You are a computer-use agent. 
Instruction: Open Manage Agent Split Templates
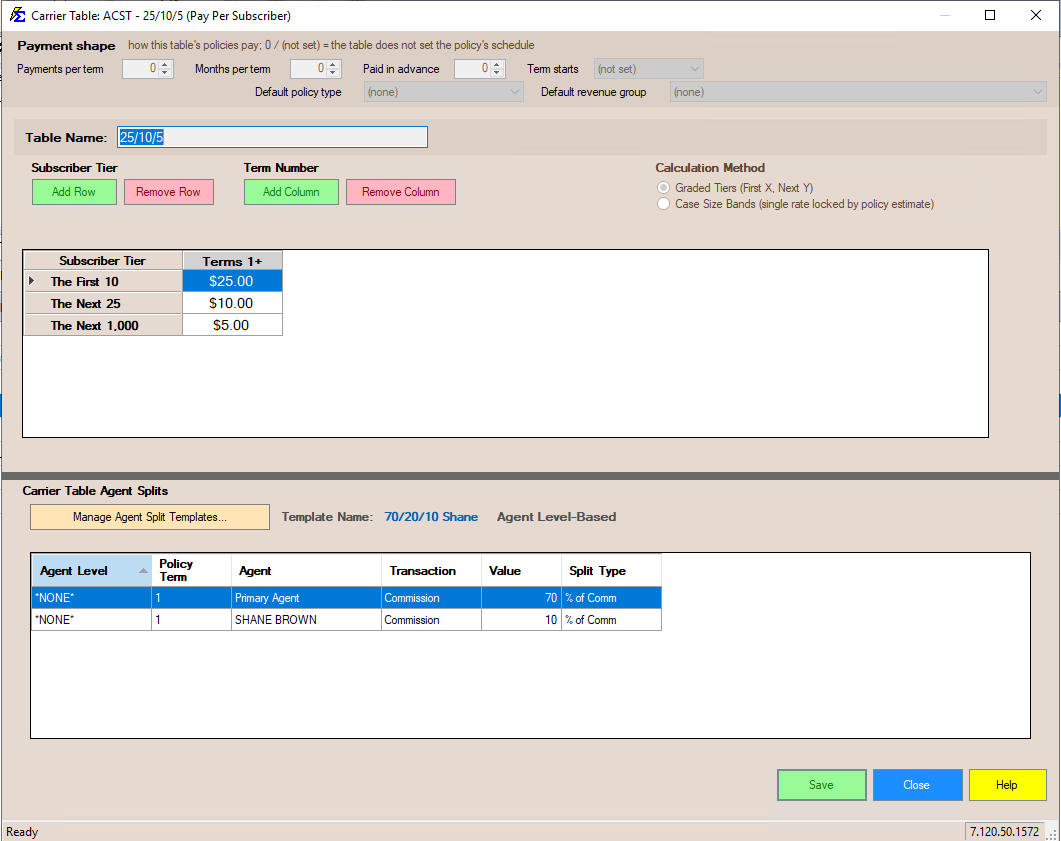[150, 517]
